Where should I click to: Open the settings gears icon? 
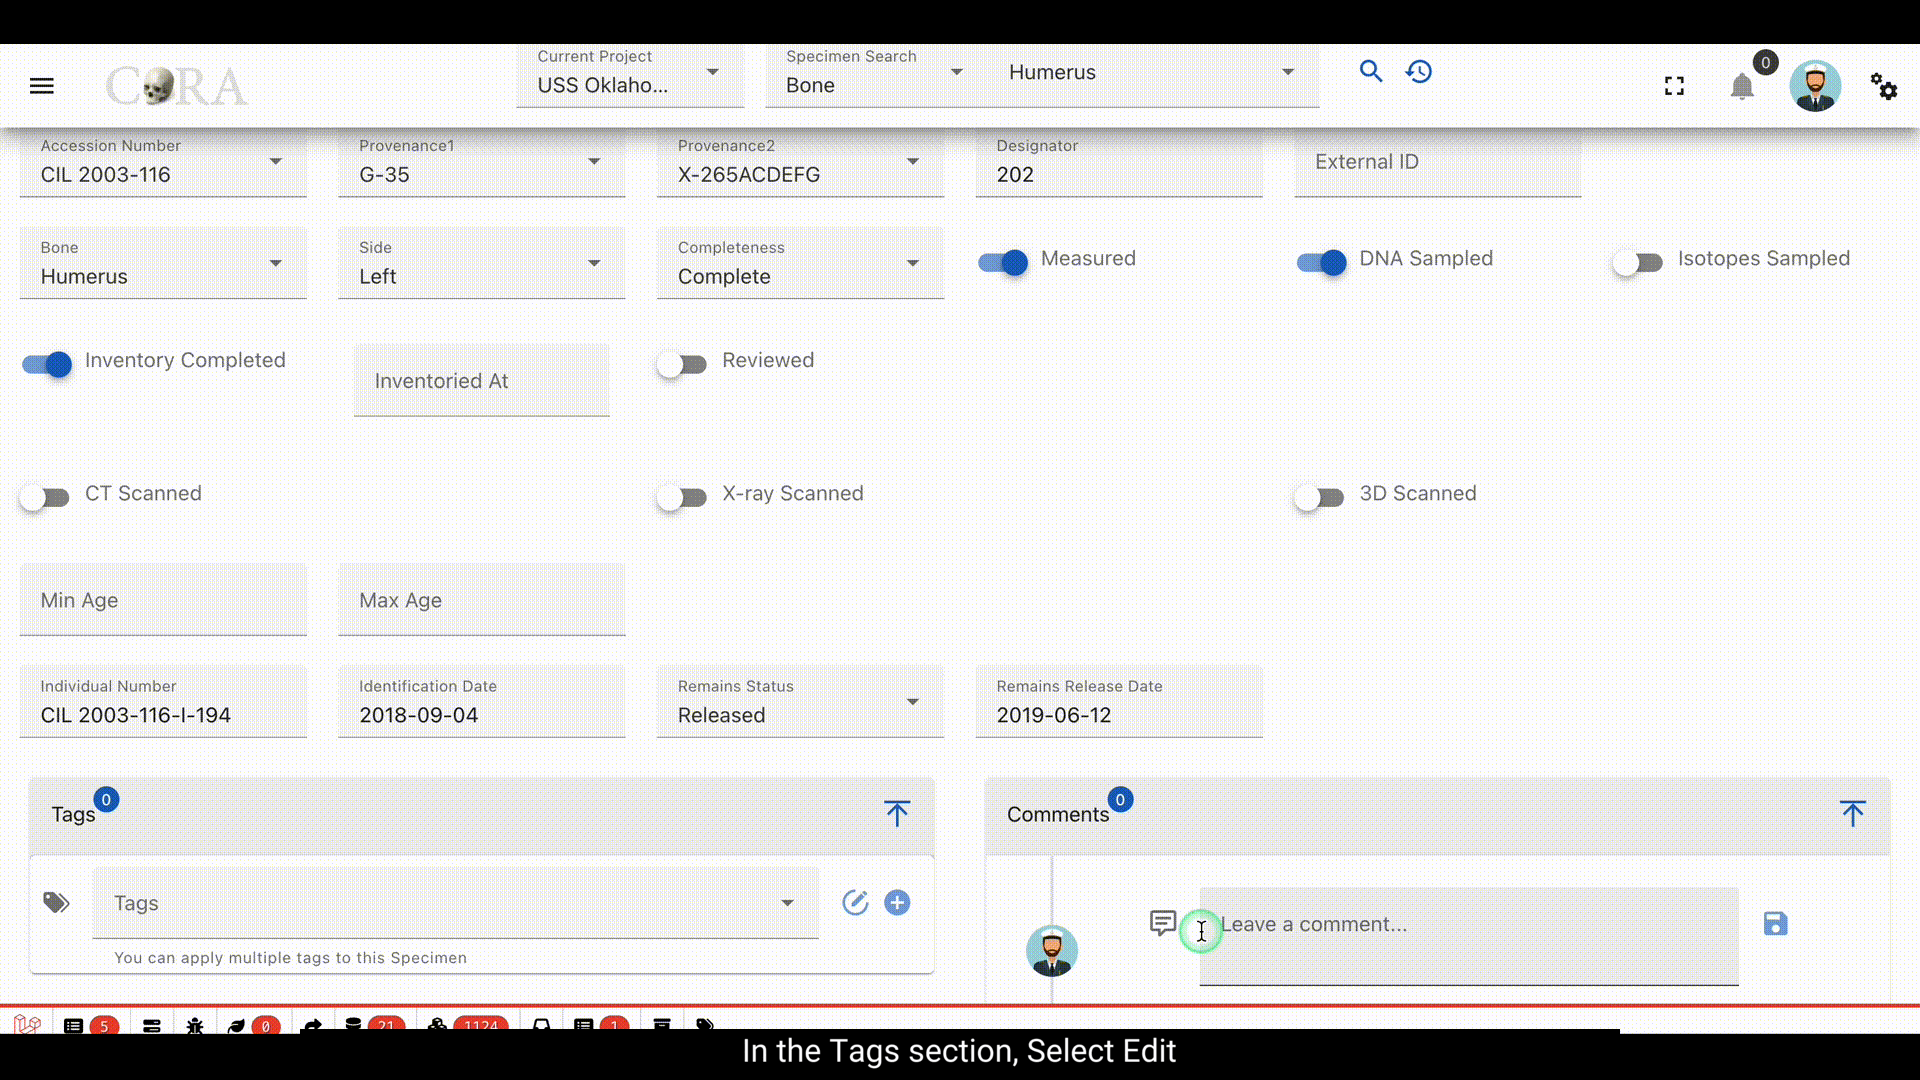[1884, 86]
